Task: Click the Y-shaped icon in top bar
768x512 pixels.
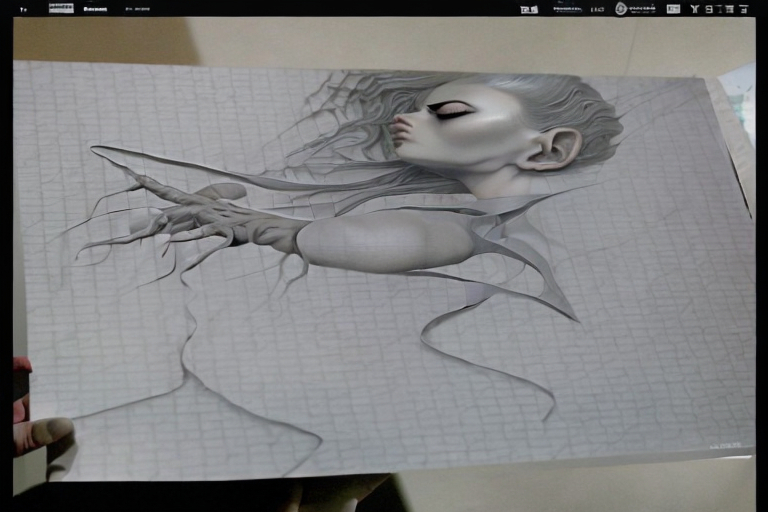Action: [x=694, y=9]
